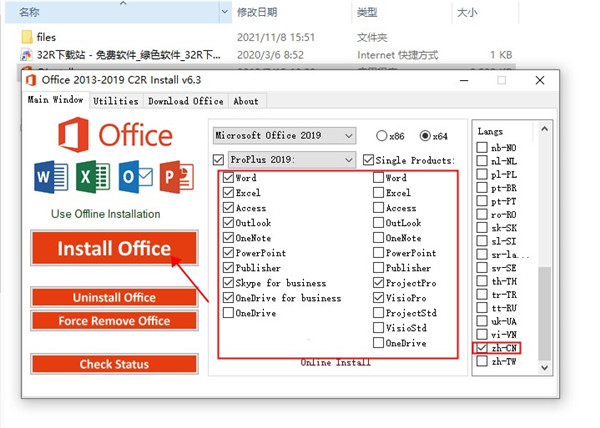600x428 pixels.
Task: Click the Langs list scrollbar thumb
Action: click(x=545, y=314)
